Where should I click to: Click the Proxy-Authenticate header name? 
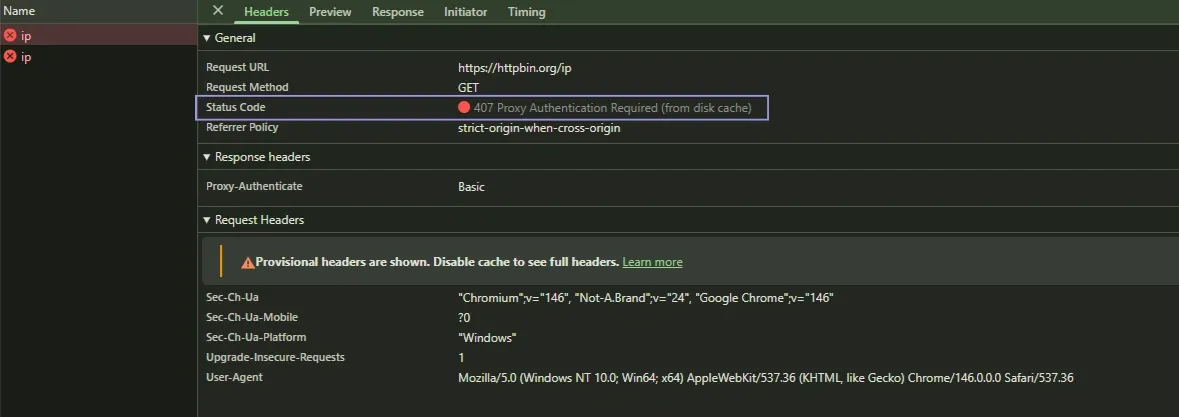pyautogui.click(x=254, y=186)
